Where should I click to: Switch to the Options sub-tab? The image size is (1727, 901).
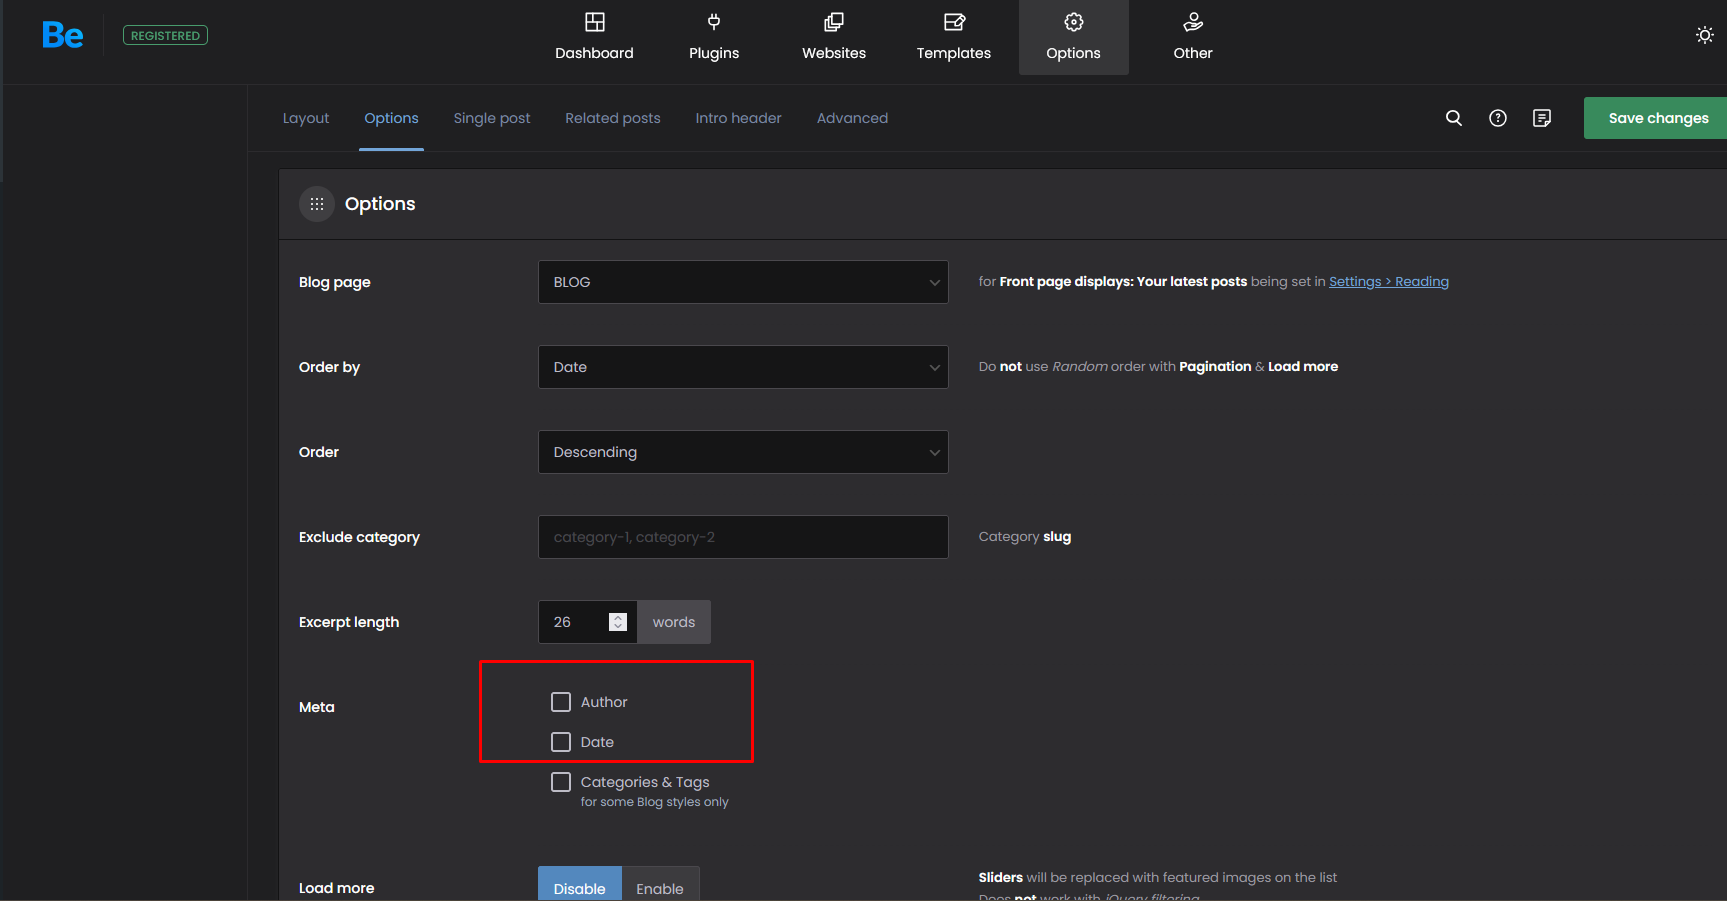point(391,118)
